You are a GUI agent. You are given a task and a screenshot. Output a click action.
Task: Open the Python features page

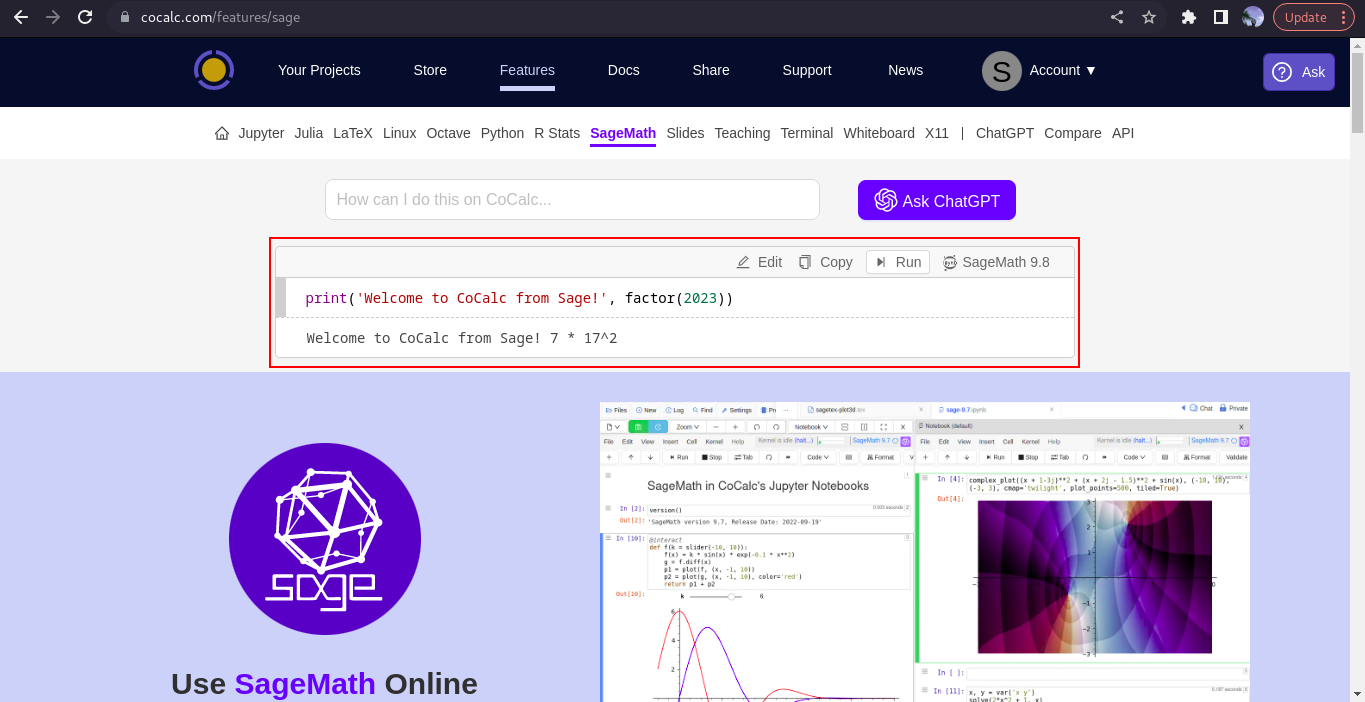click(x=502, y=133)
